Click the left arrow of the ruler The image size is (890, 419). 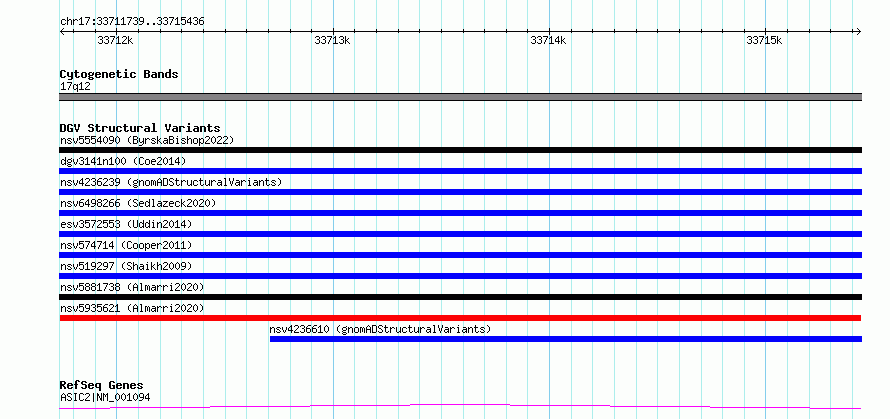[62, 31]
